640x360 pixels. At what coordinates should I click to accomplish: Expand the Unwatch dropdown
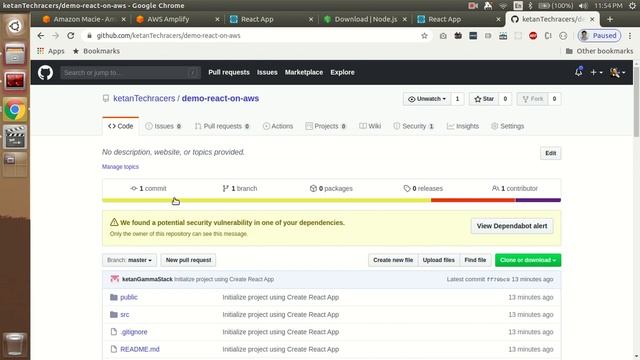[427, 99]
